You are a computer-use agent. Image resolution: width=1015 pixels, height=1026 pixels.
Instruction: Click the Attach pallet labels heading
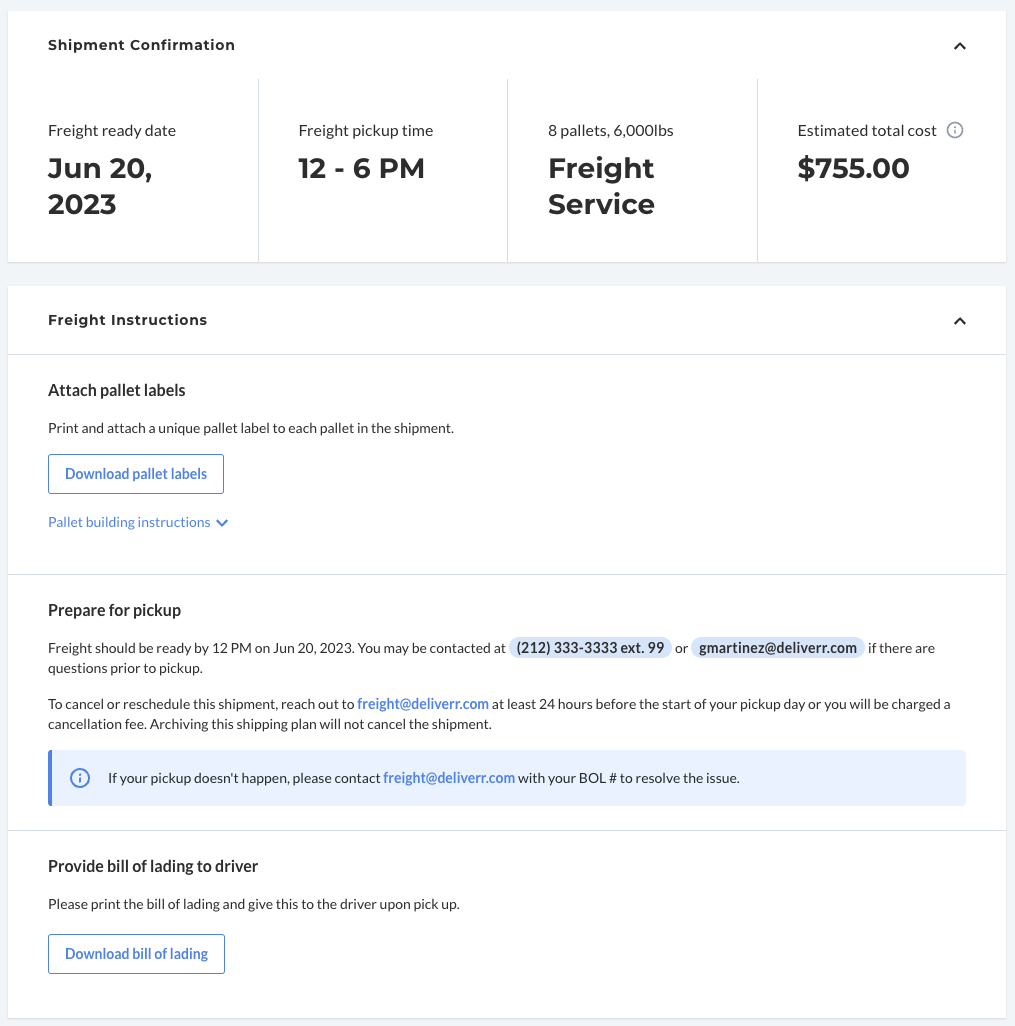116,390
